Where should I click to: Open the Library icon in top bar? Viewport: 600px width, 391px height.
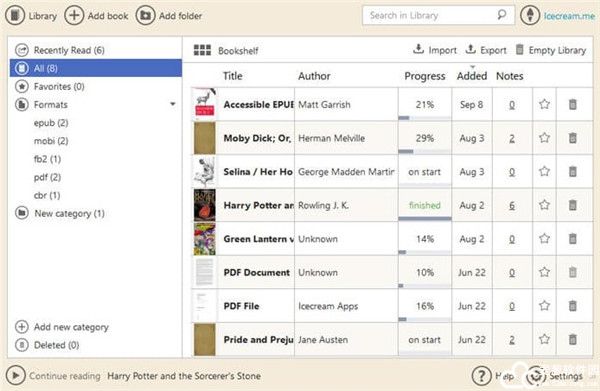pyautogui.click(x=15, y=15)
